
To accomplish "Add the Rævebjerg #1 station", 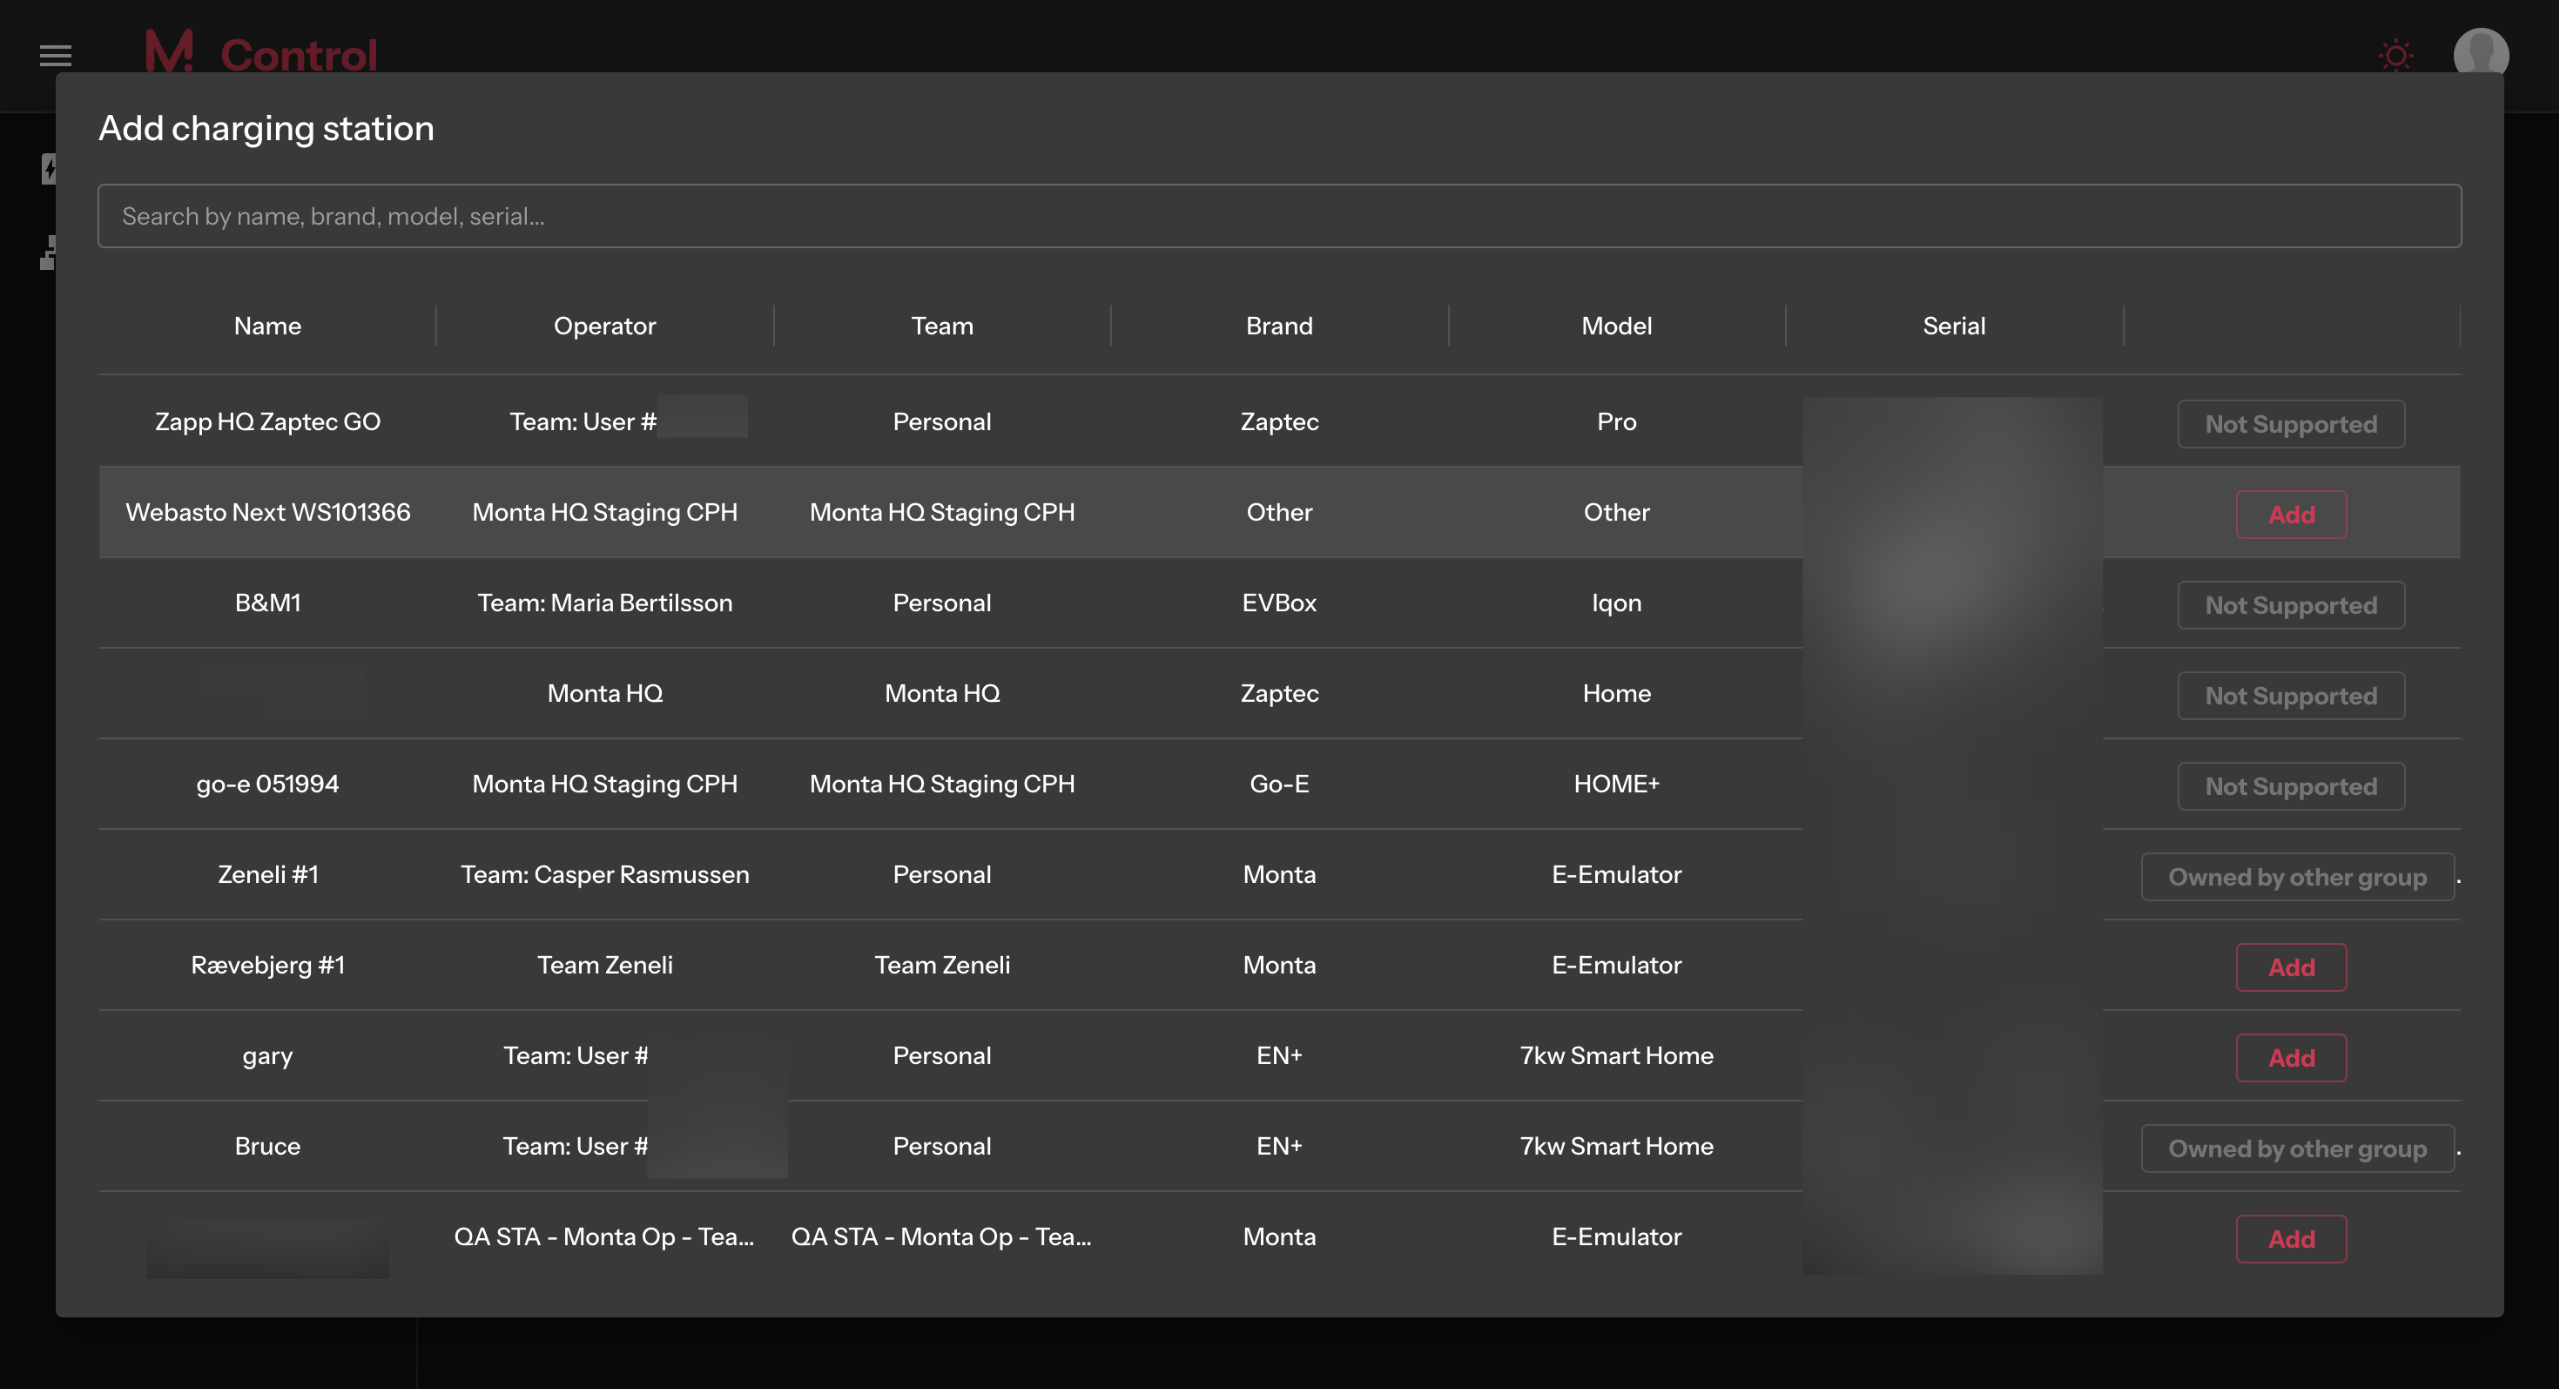I will click(x=2290, y=968).
